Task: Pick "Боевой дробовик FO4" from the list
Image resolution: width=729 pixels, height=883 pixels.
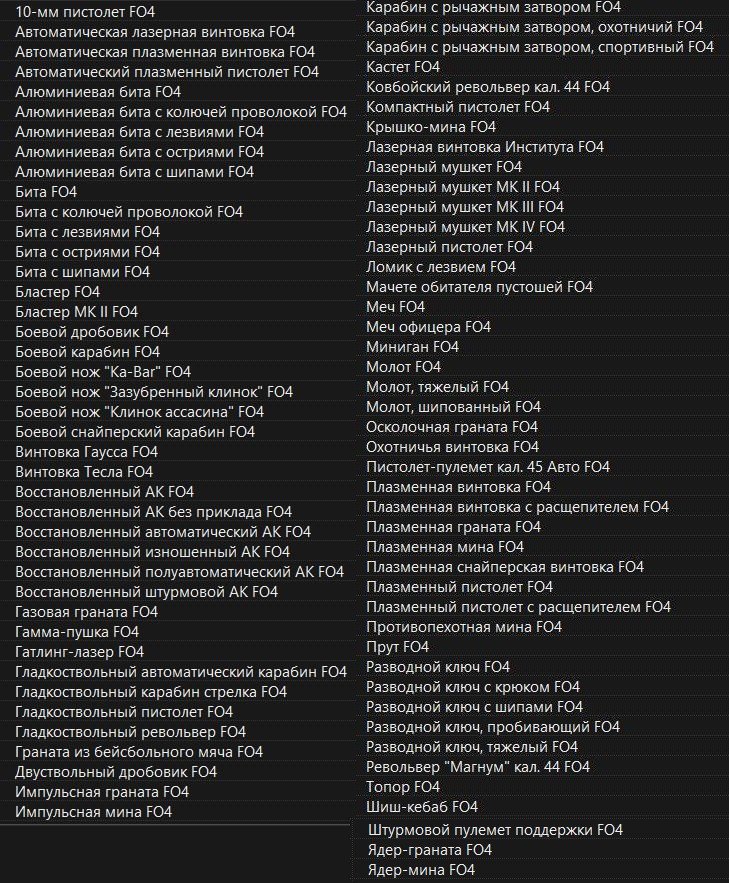Action: [92, 332]
